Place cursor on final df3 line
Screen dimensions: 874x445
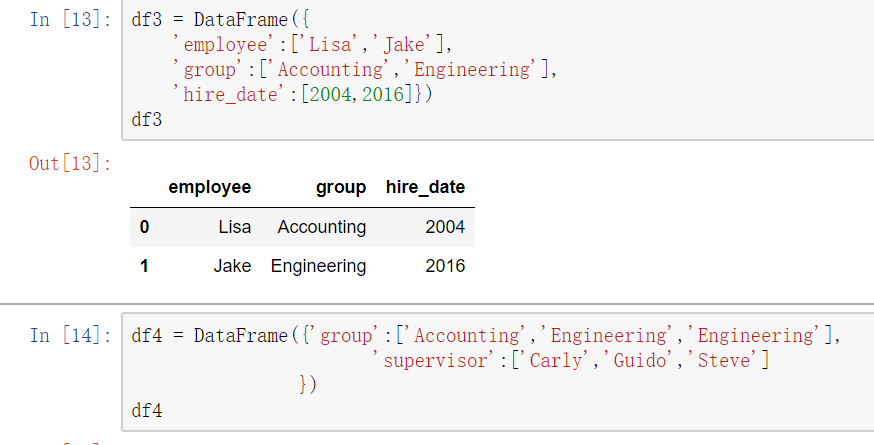coord(146,120)
